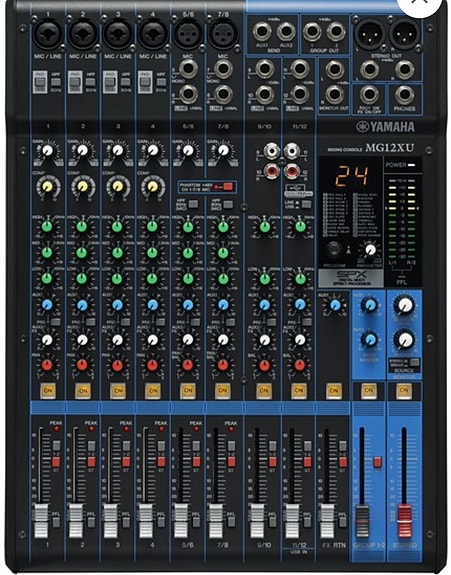The height and width of the screenshot is (575, 451).
Task: Adjust the LOW EQ knob on channel 9/10
Action: point(265,279)
